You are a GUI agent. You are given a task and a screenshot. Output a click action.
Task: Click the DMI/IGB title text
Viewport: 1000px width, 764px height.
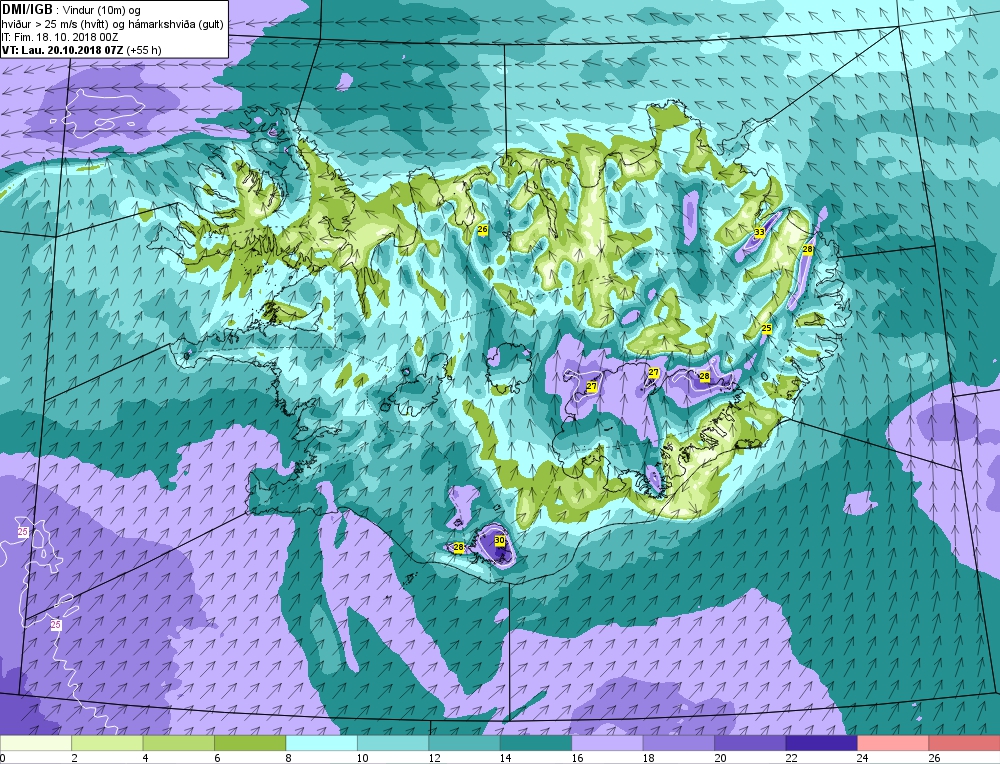pyautogui.click(x=28, y=10)
